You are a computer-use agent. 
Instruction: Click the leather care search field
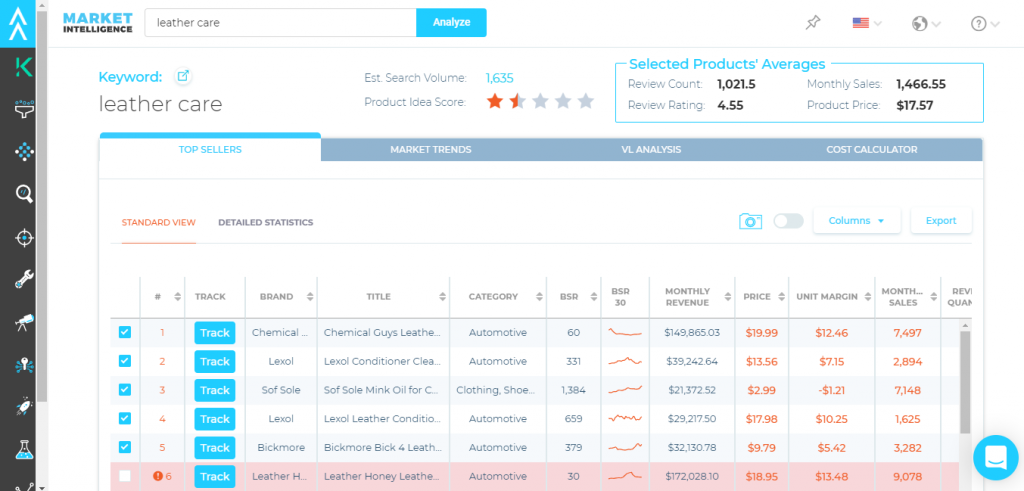coord(280,23)
